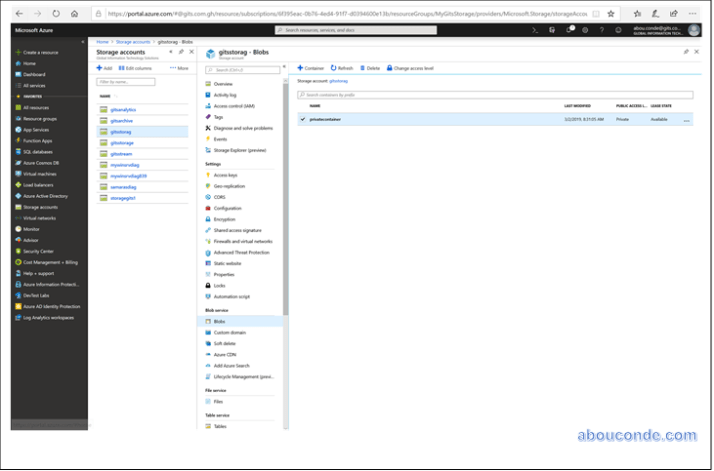Open Firewalls and virtual networks
Screen dimensions: 714x471
point(242,241)
